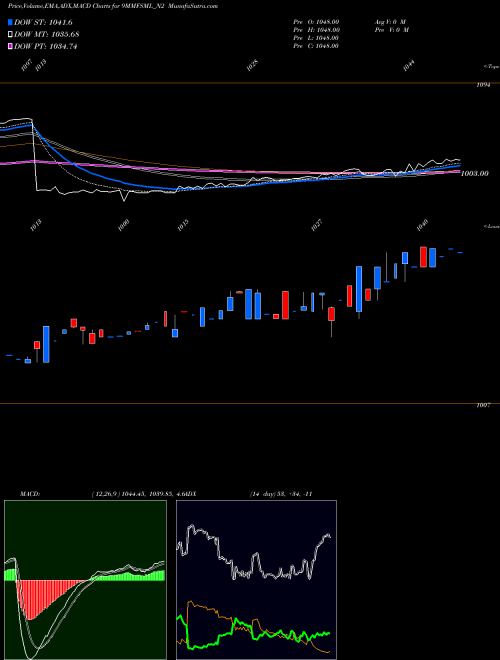Viewport: 500px width, 660px height.
Task: Click the 1040 low marker label
Action: click(422, 225)
